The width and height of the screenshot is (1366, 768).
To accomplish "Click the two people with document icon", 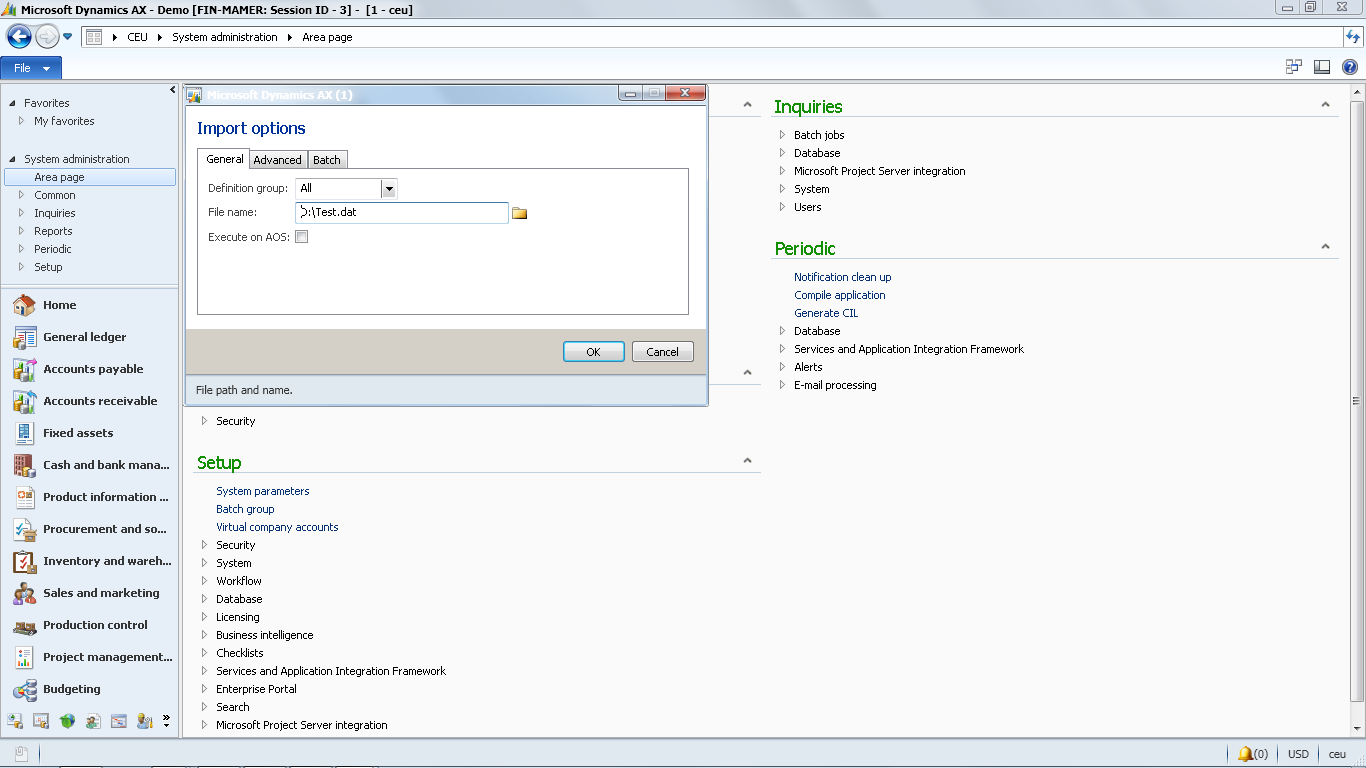I will tap(93, 720).
